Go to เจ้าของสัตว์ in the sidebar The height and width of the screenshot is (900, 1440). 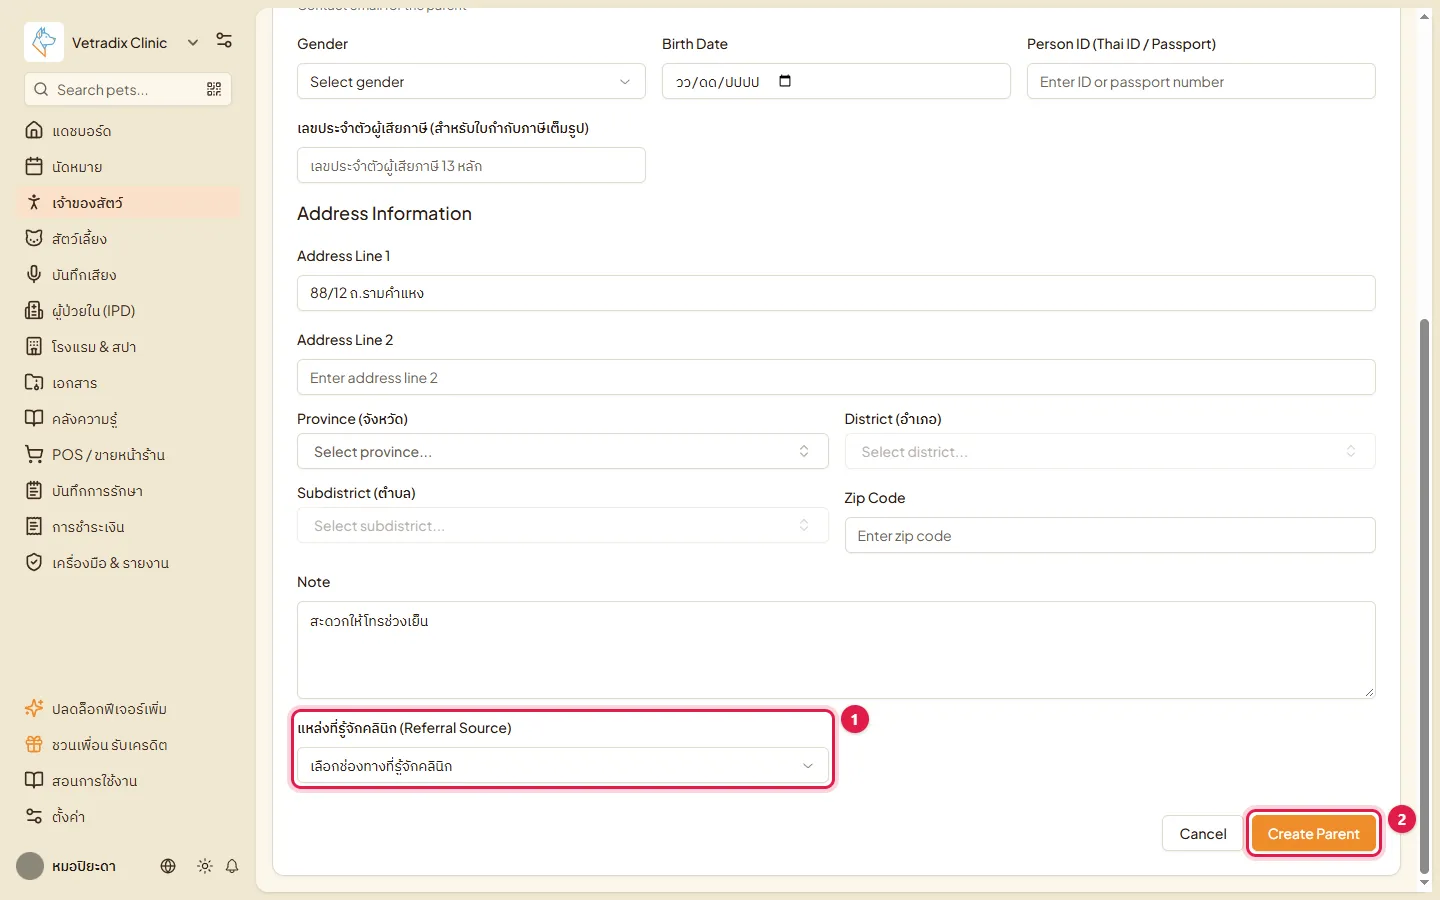click(128, 202)
